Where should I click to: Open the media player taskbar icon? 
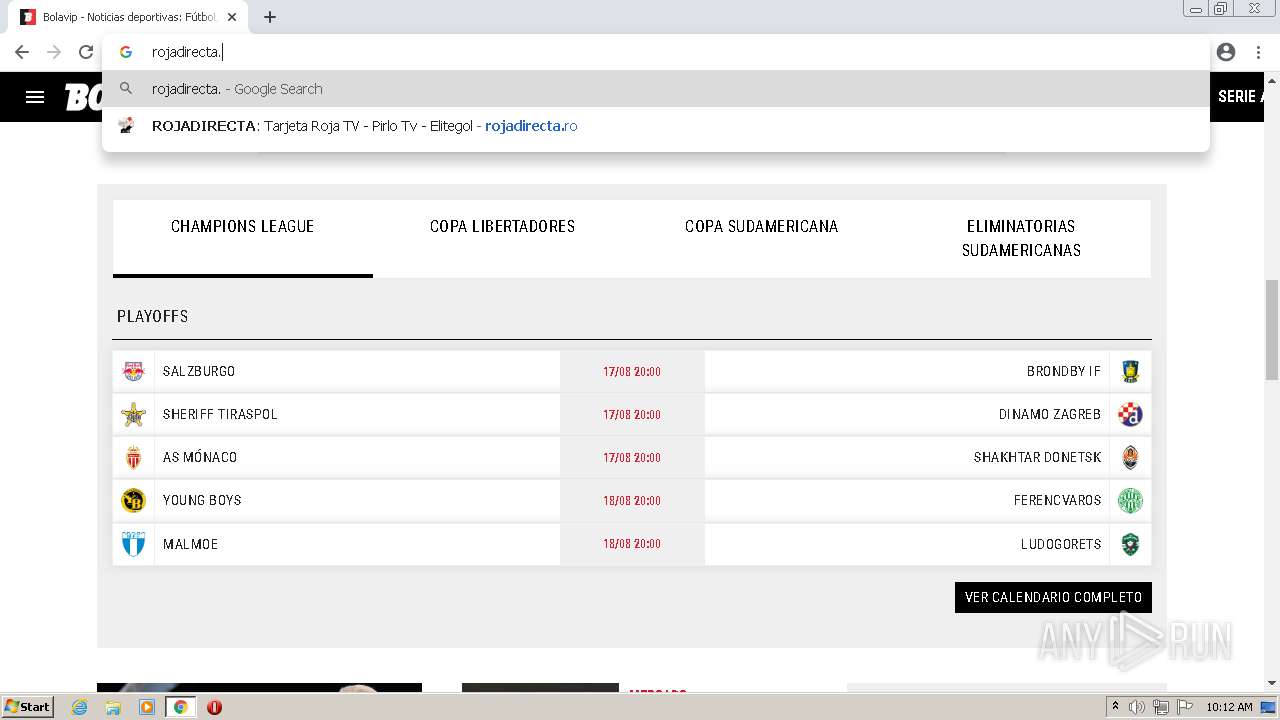pos(147,707)
